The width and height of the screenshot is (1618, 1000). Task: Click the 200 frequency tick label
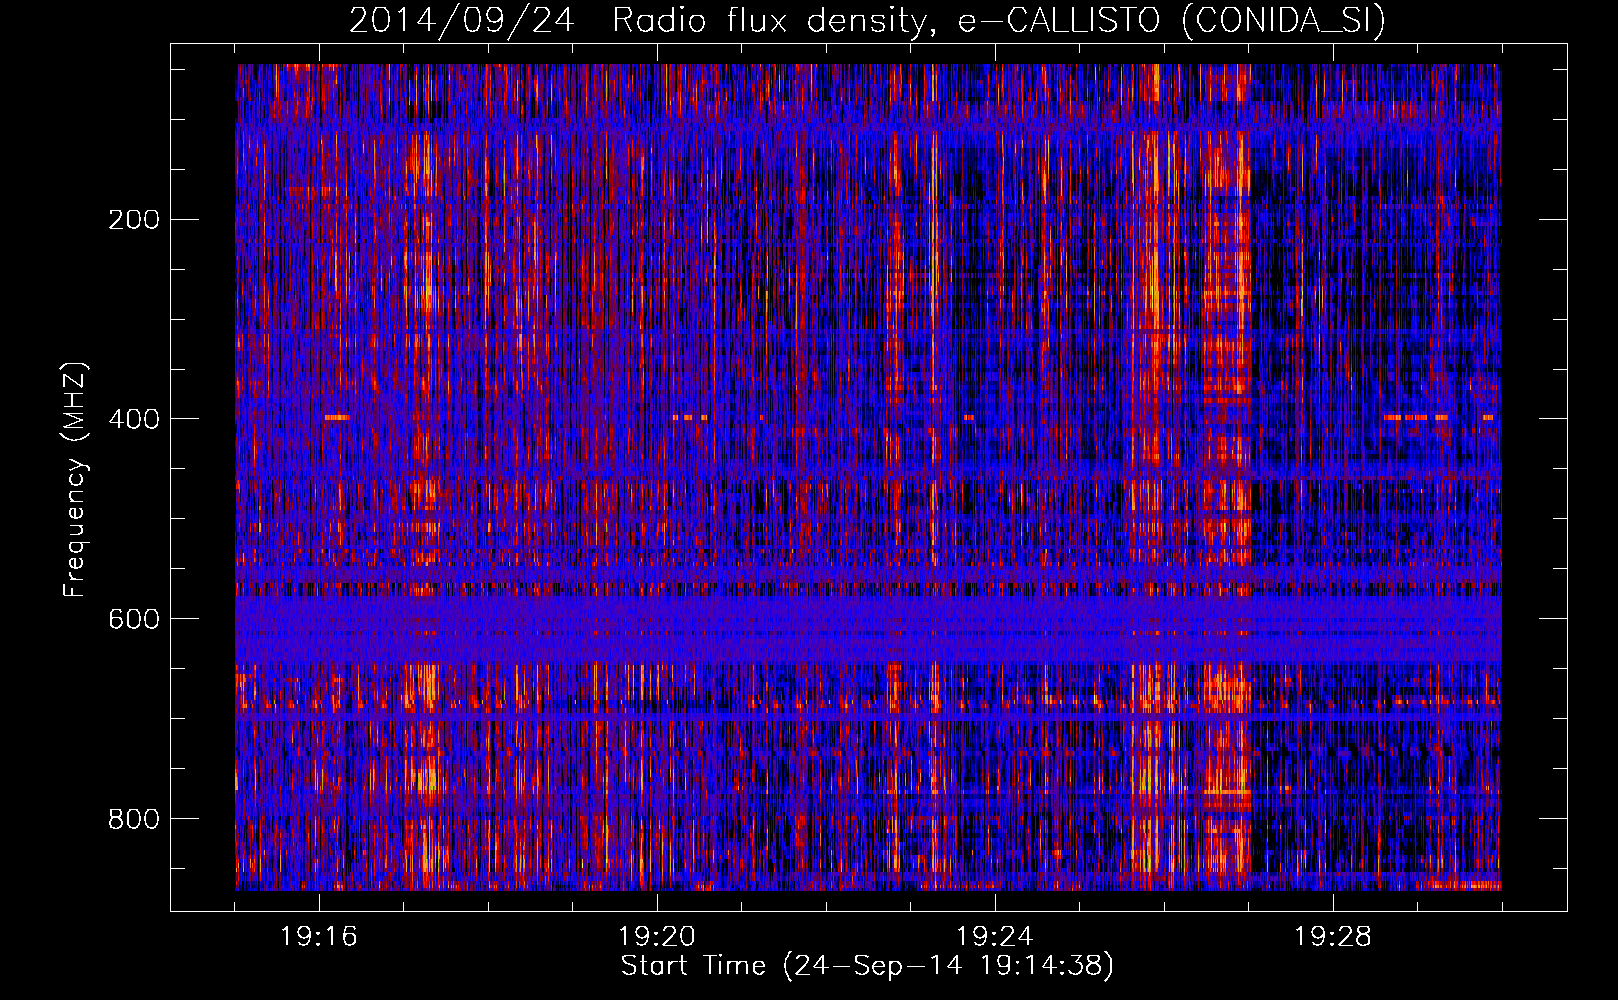pos(134,219)
